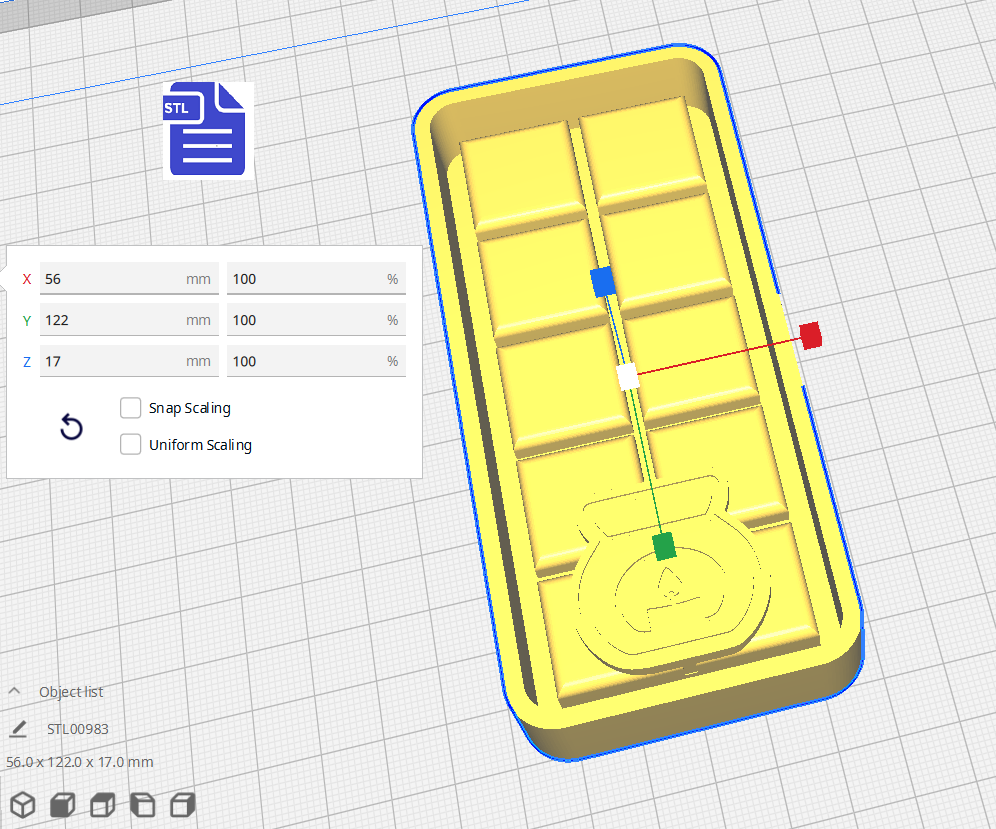Select STL00983 in the object list
This screenshot has height=829, width=996.
(76, 729)
